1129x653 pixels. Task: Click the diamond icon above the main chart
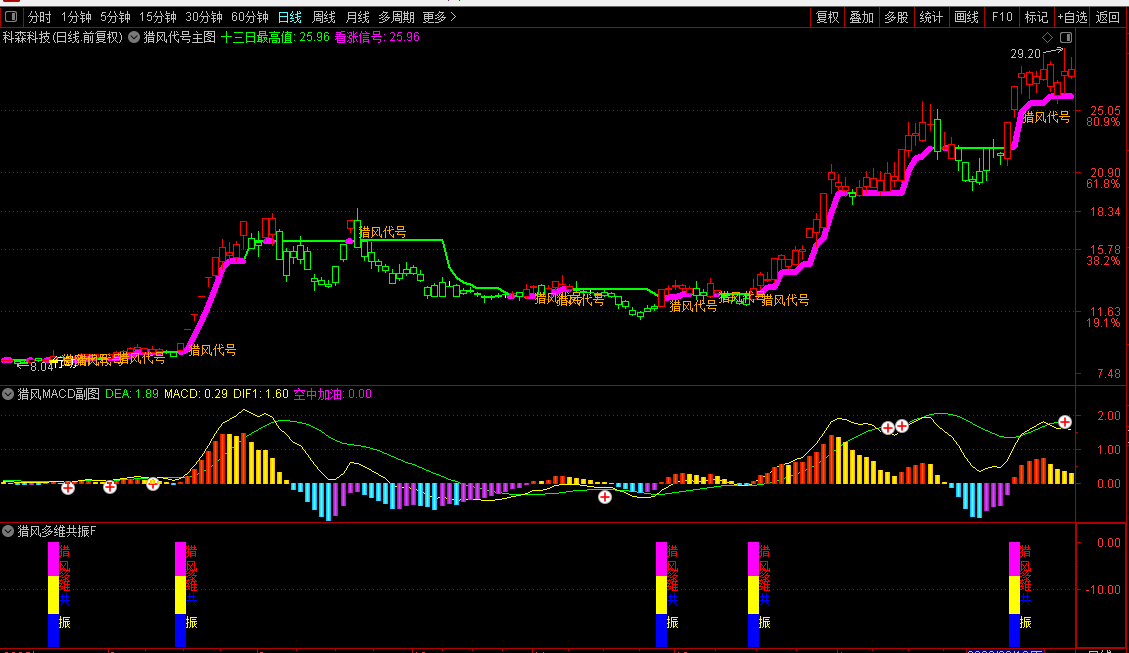(x=1048, y=37)
